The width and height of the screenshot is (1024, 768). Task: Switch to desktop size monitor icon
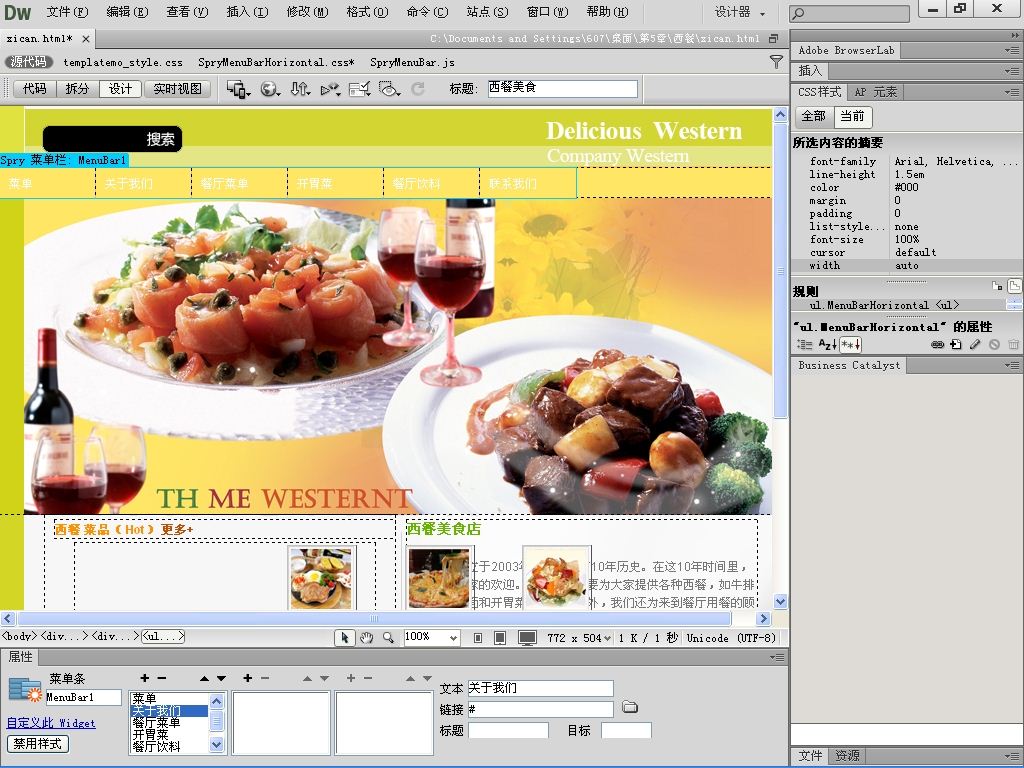527,638
